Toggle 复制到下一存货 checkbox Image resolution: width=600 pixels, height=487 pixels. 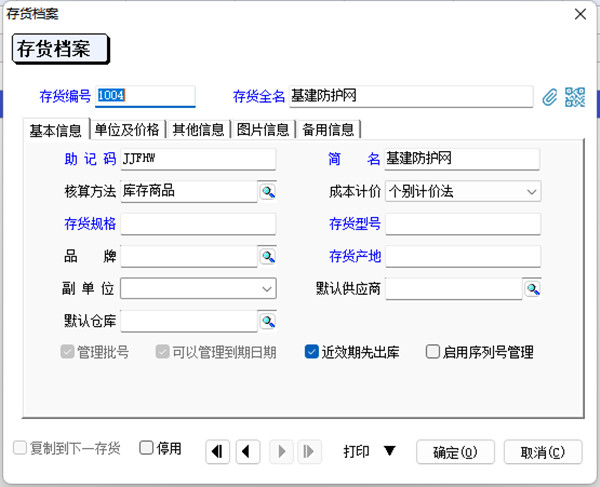click(x=20, y=448)
